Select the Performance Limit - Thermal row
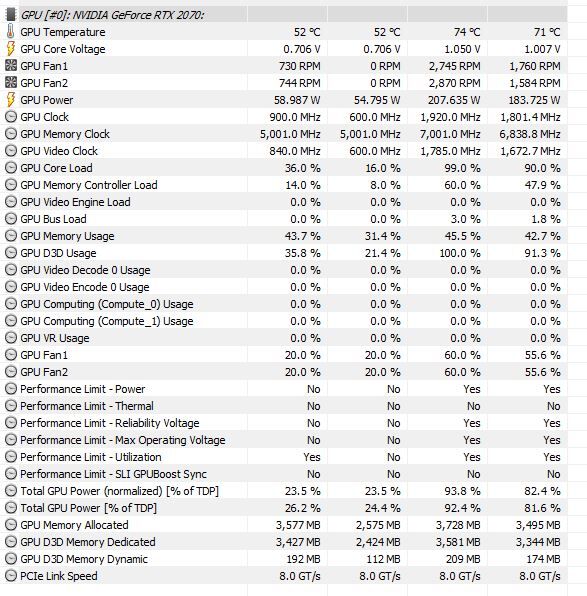The width and height of the screenshot is (587, 596). [x=284, y=406]
